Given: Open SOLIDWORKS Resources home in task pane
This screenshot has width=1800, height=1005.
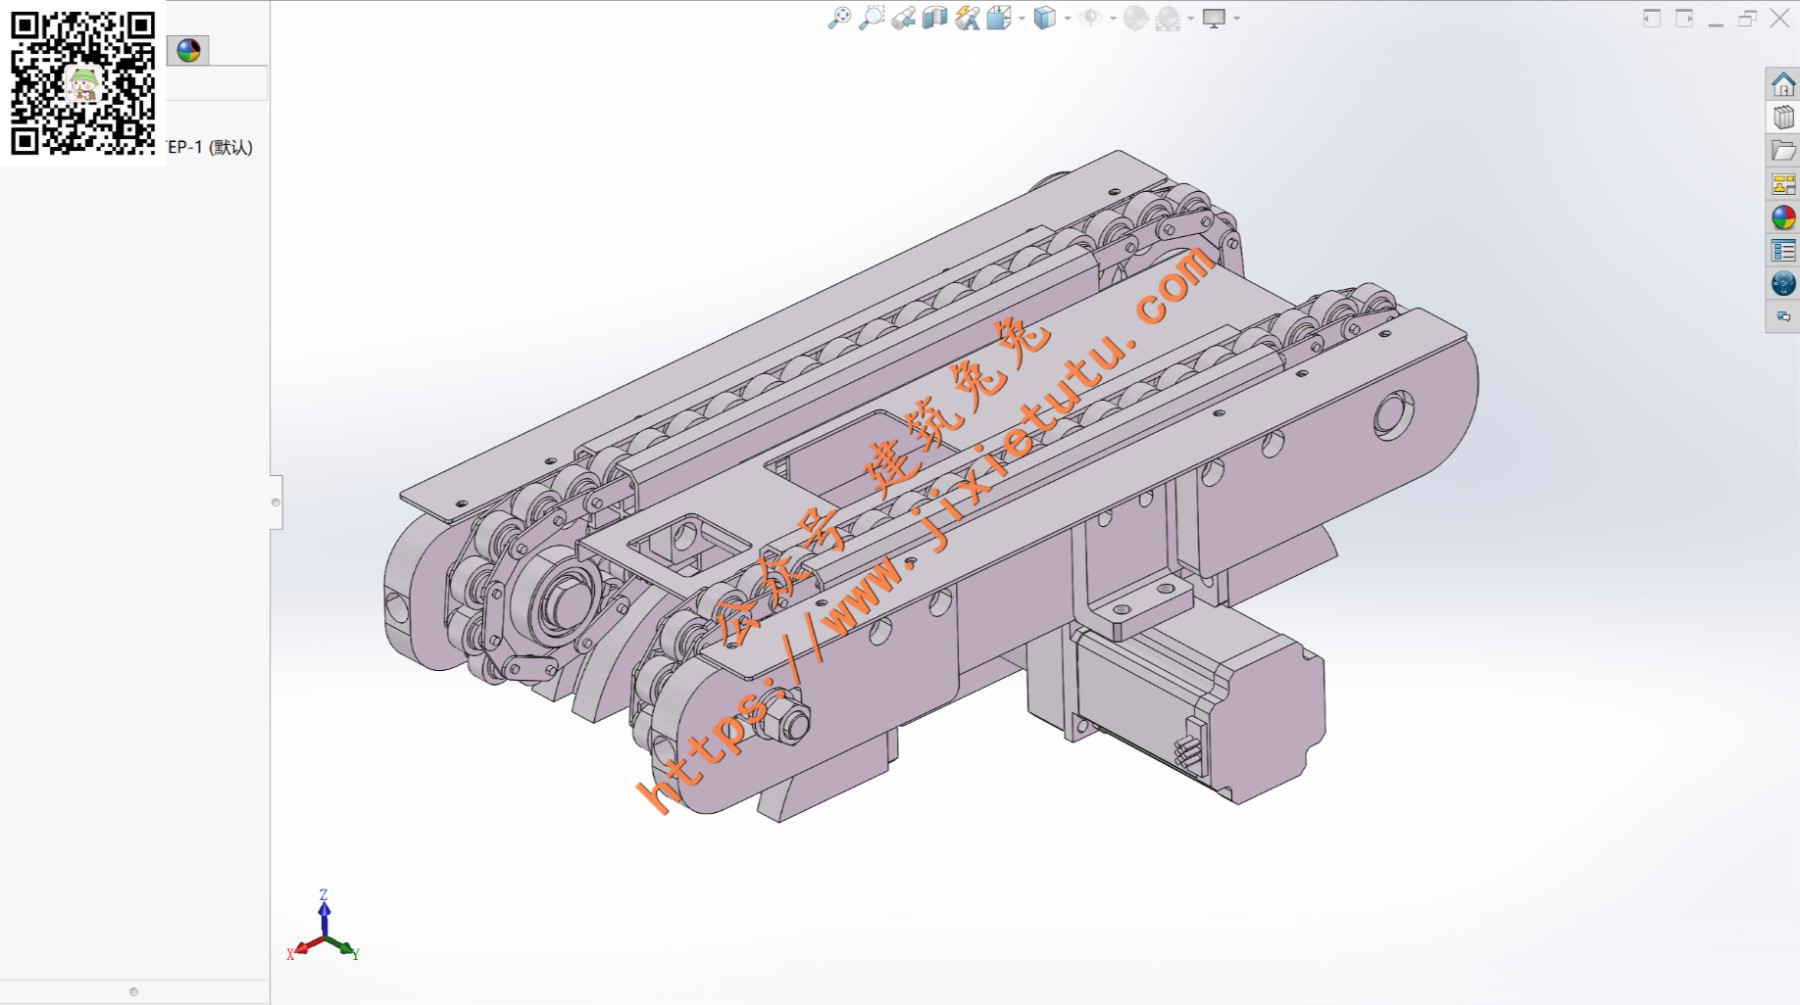Looking at the screenshot, I should (x=1783, y=84).
